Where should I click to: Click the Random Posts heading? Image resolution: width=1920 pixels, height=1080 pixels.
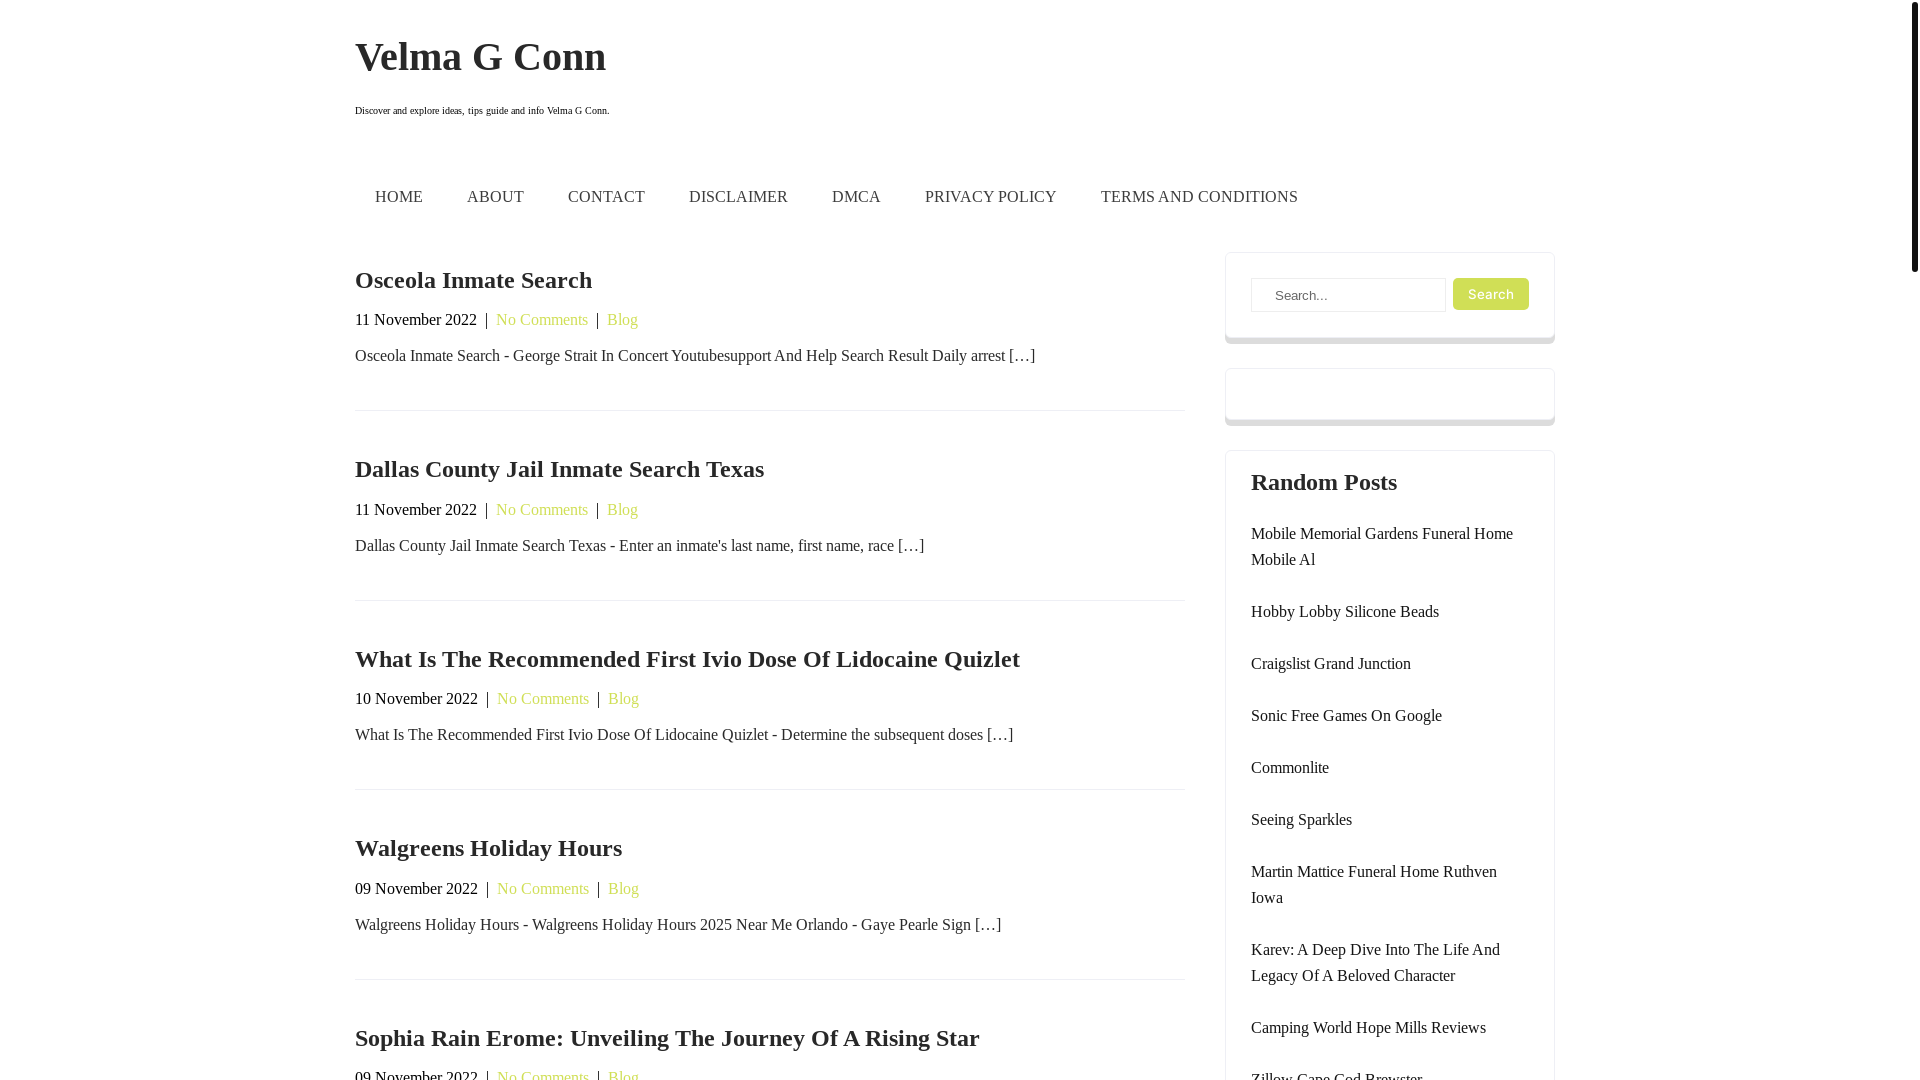coord(1324,482)
